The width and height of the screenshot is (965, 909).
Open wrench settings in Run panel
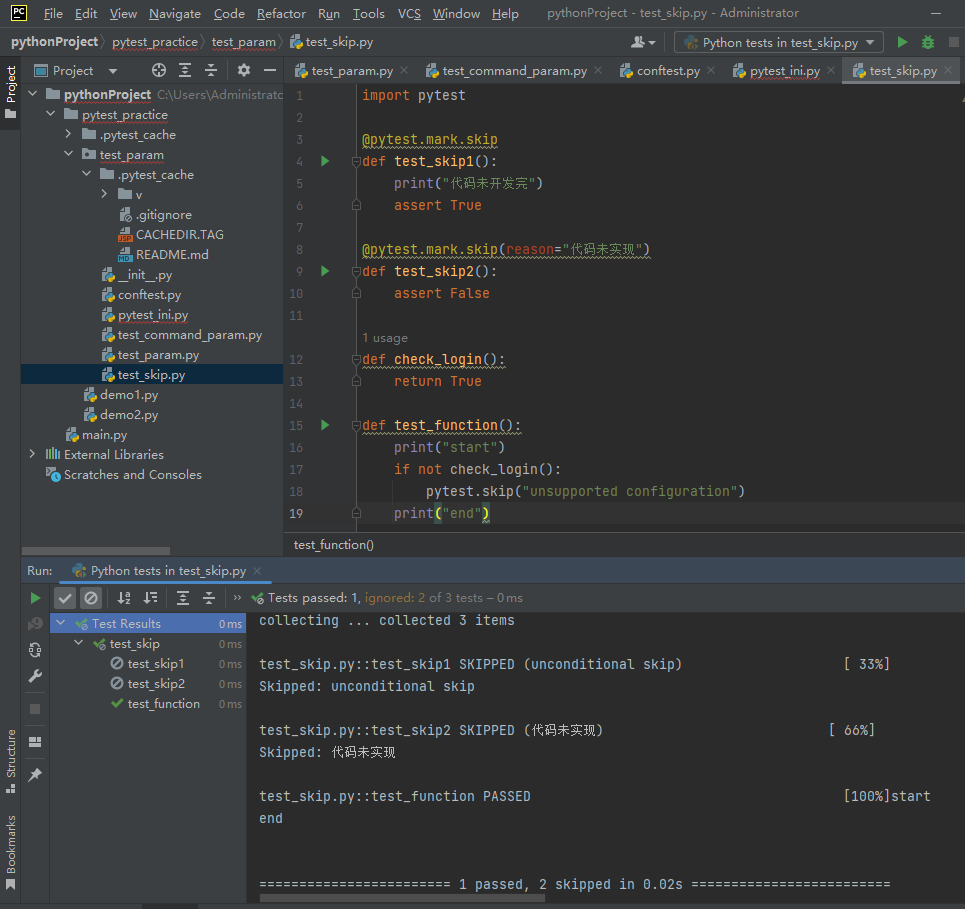[35, 676]
